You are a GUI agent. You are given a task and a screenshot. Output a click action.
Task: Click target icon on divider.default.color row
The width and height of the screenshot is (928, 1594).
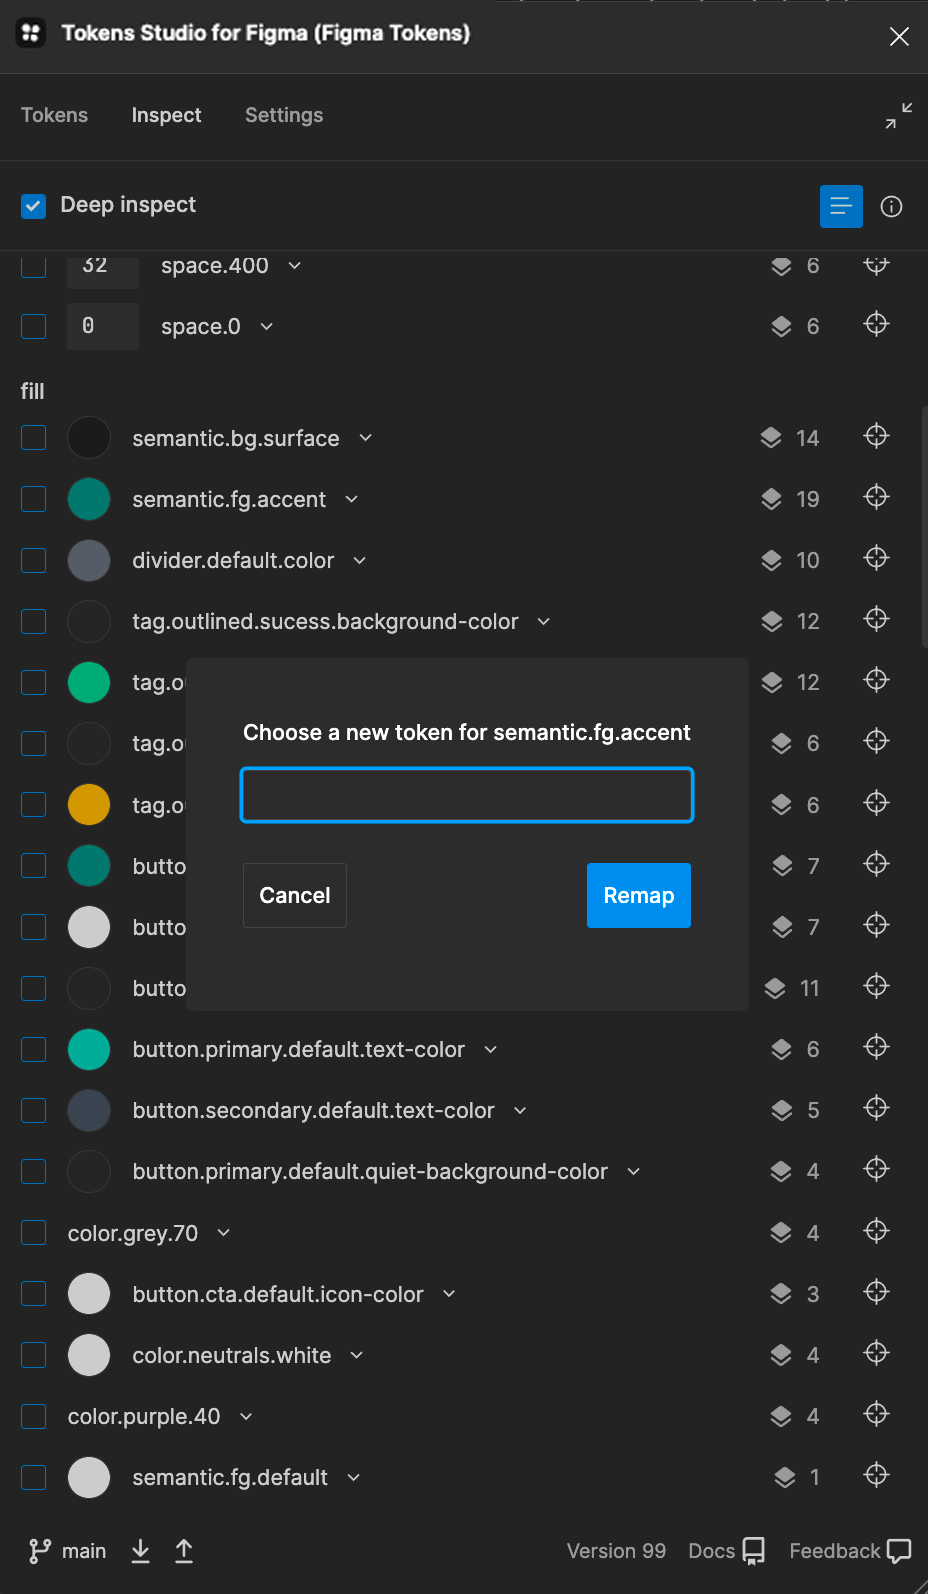click(x=876, y=558)
